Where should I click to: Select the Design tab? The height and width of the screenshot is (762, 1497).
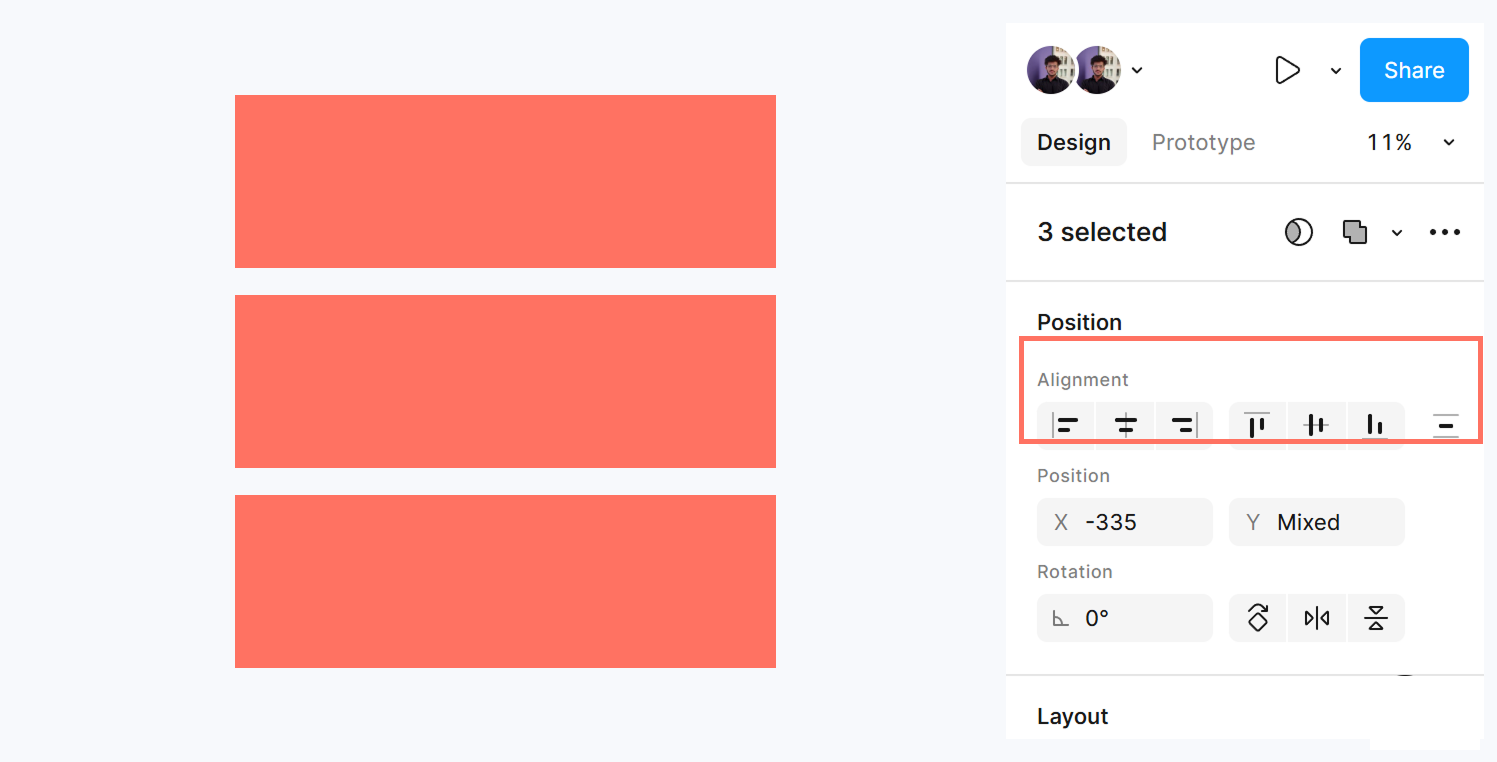point(1073,143)
